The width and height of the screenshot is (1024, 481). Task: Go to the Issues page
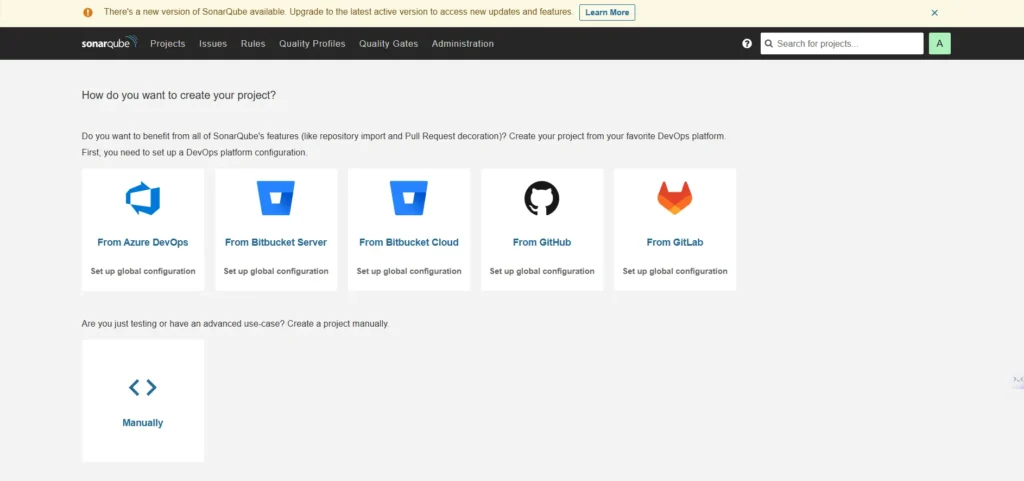pos(213,44)
